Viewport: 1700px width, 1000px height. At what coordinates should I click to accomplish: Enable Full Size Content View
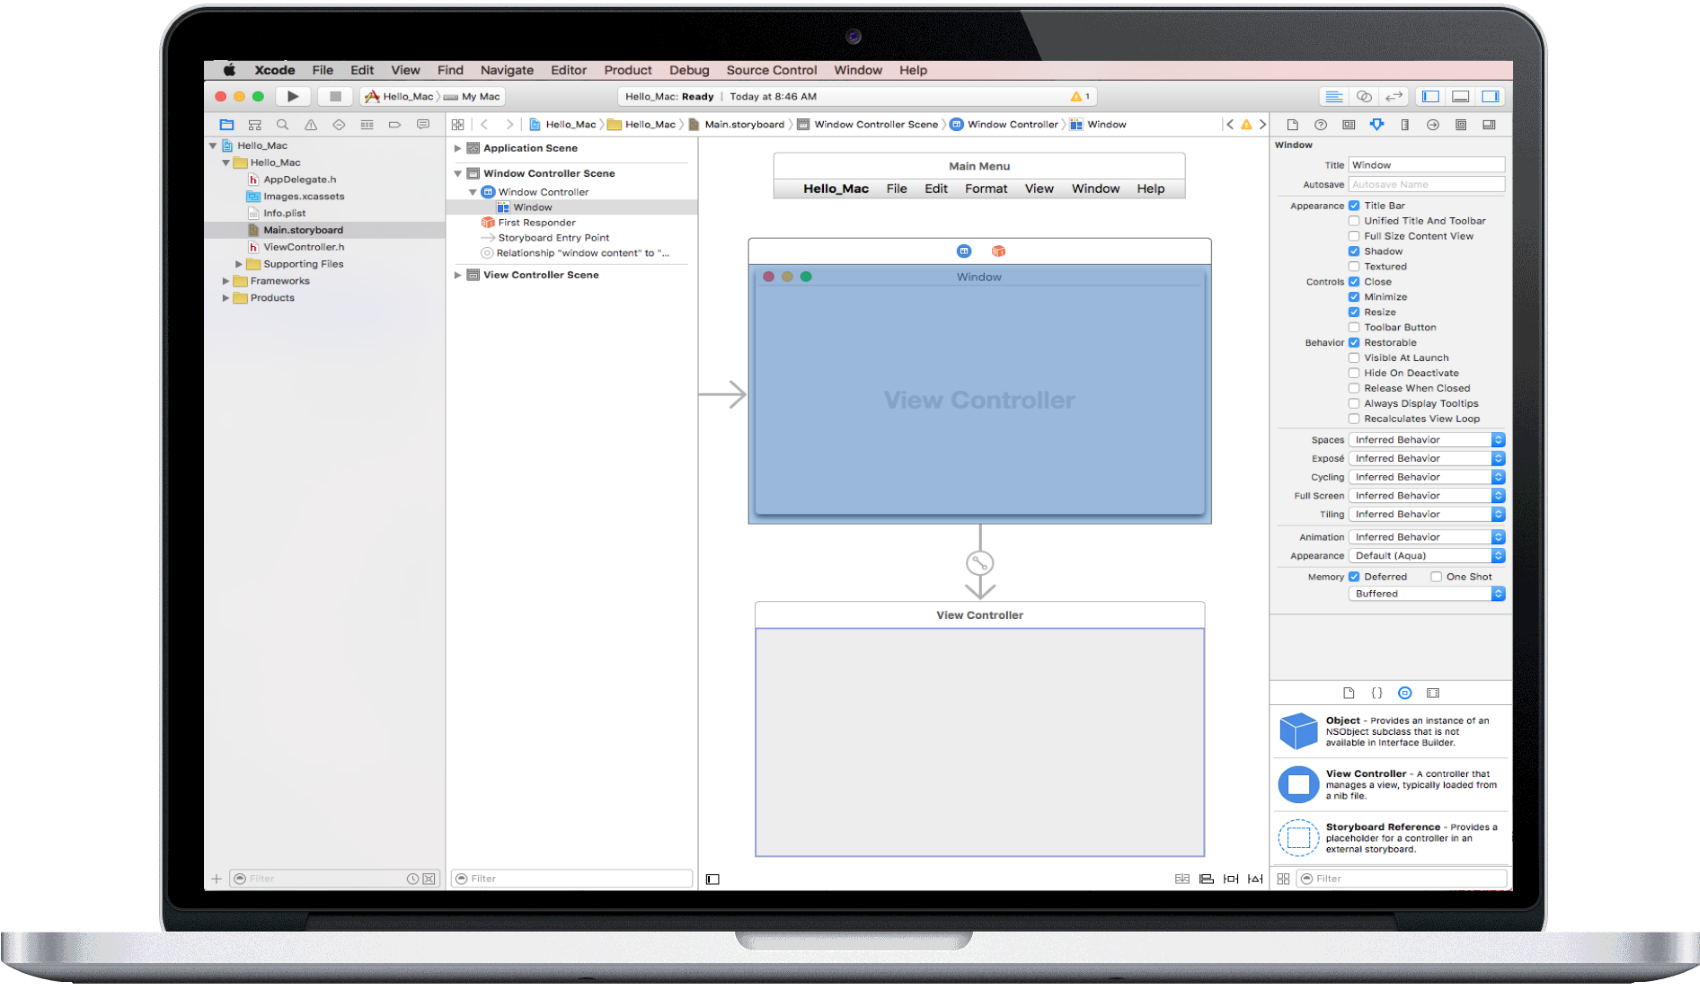[x=1354, y=236]
